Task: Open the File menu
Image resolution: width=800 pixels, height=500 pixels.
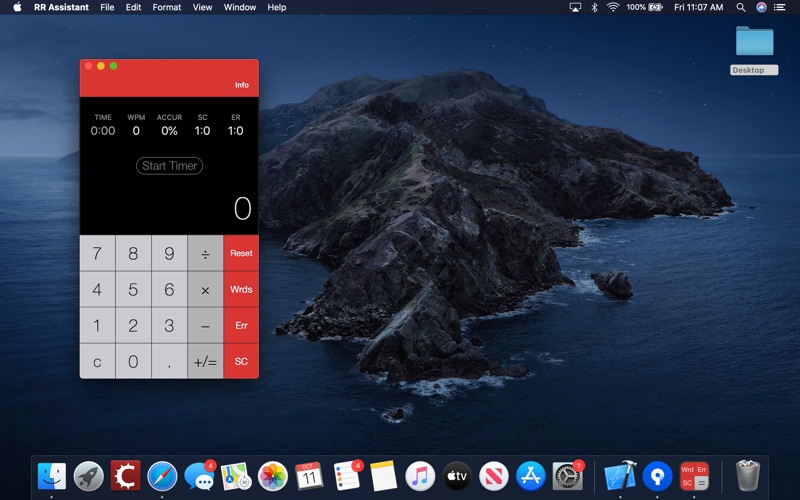Action: (x=107, y=7)
